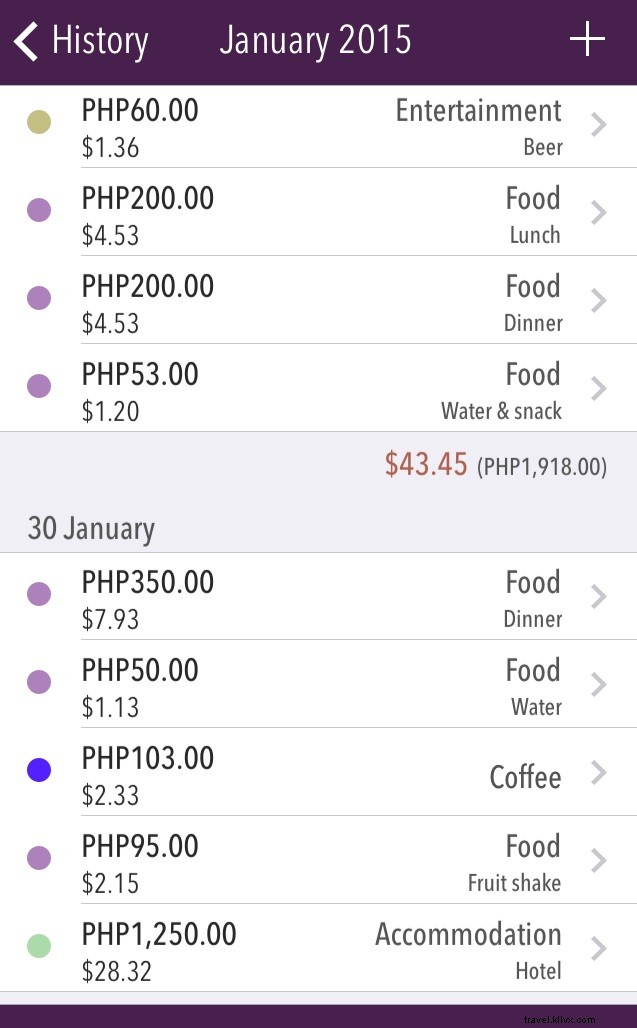
Task: Open the Lunch expense detail chevron
Action: tap(598, 213)
